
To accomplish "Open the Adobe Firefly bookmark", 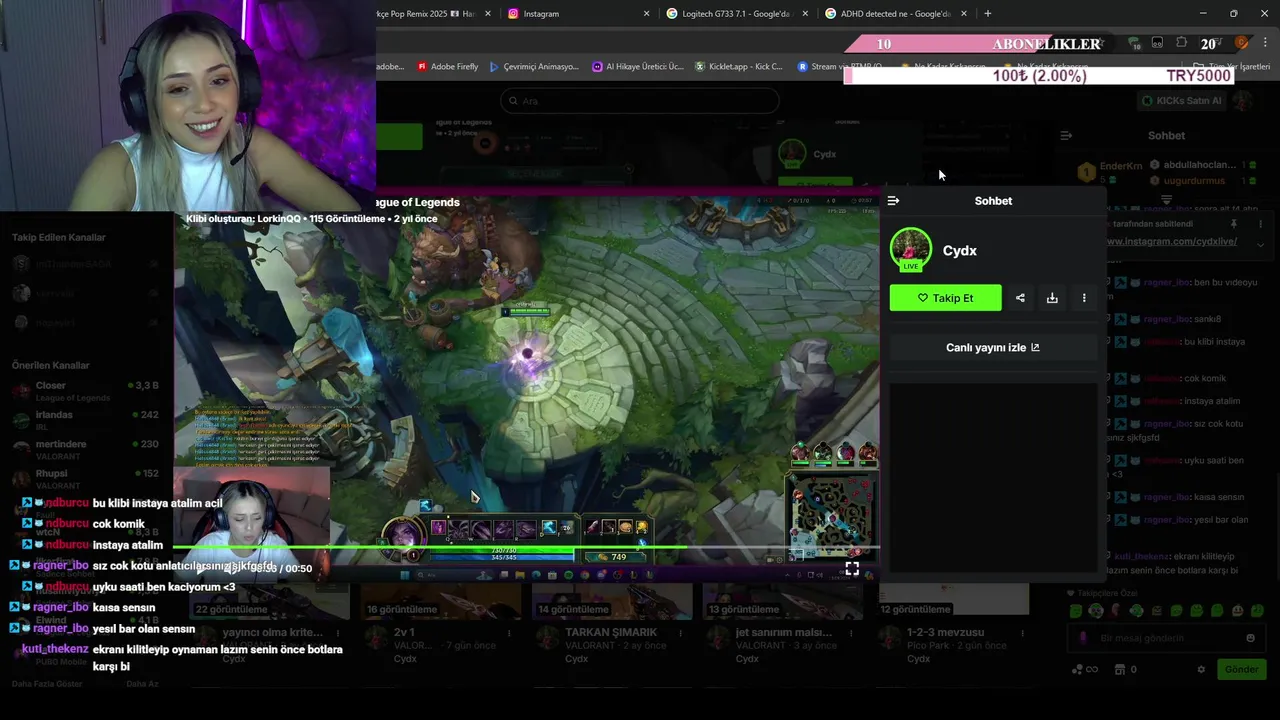I will click(448, 67).
